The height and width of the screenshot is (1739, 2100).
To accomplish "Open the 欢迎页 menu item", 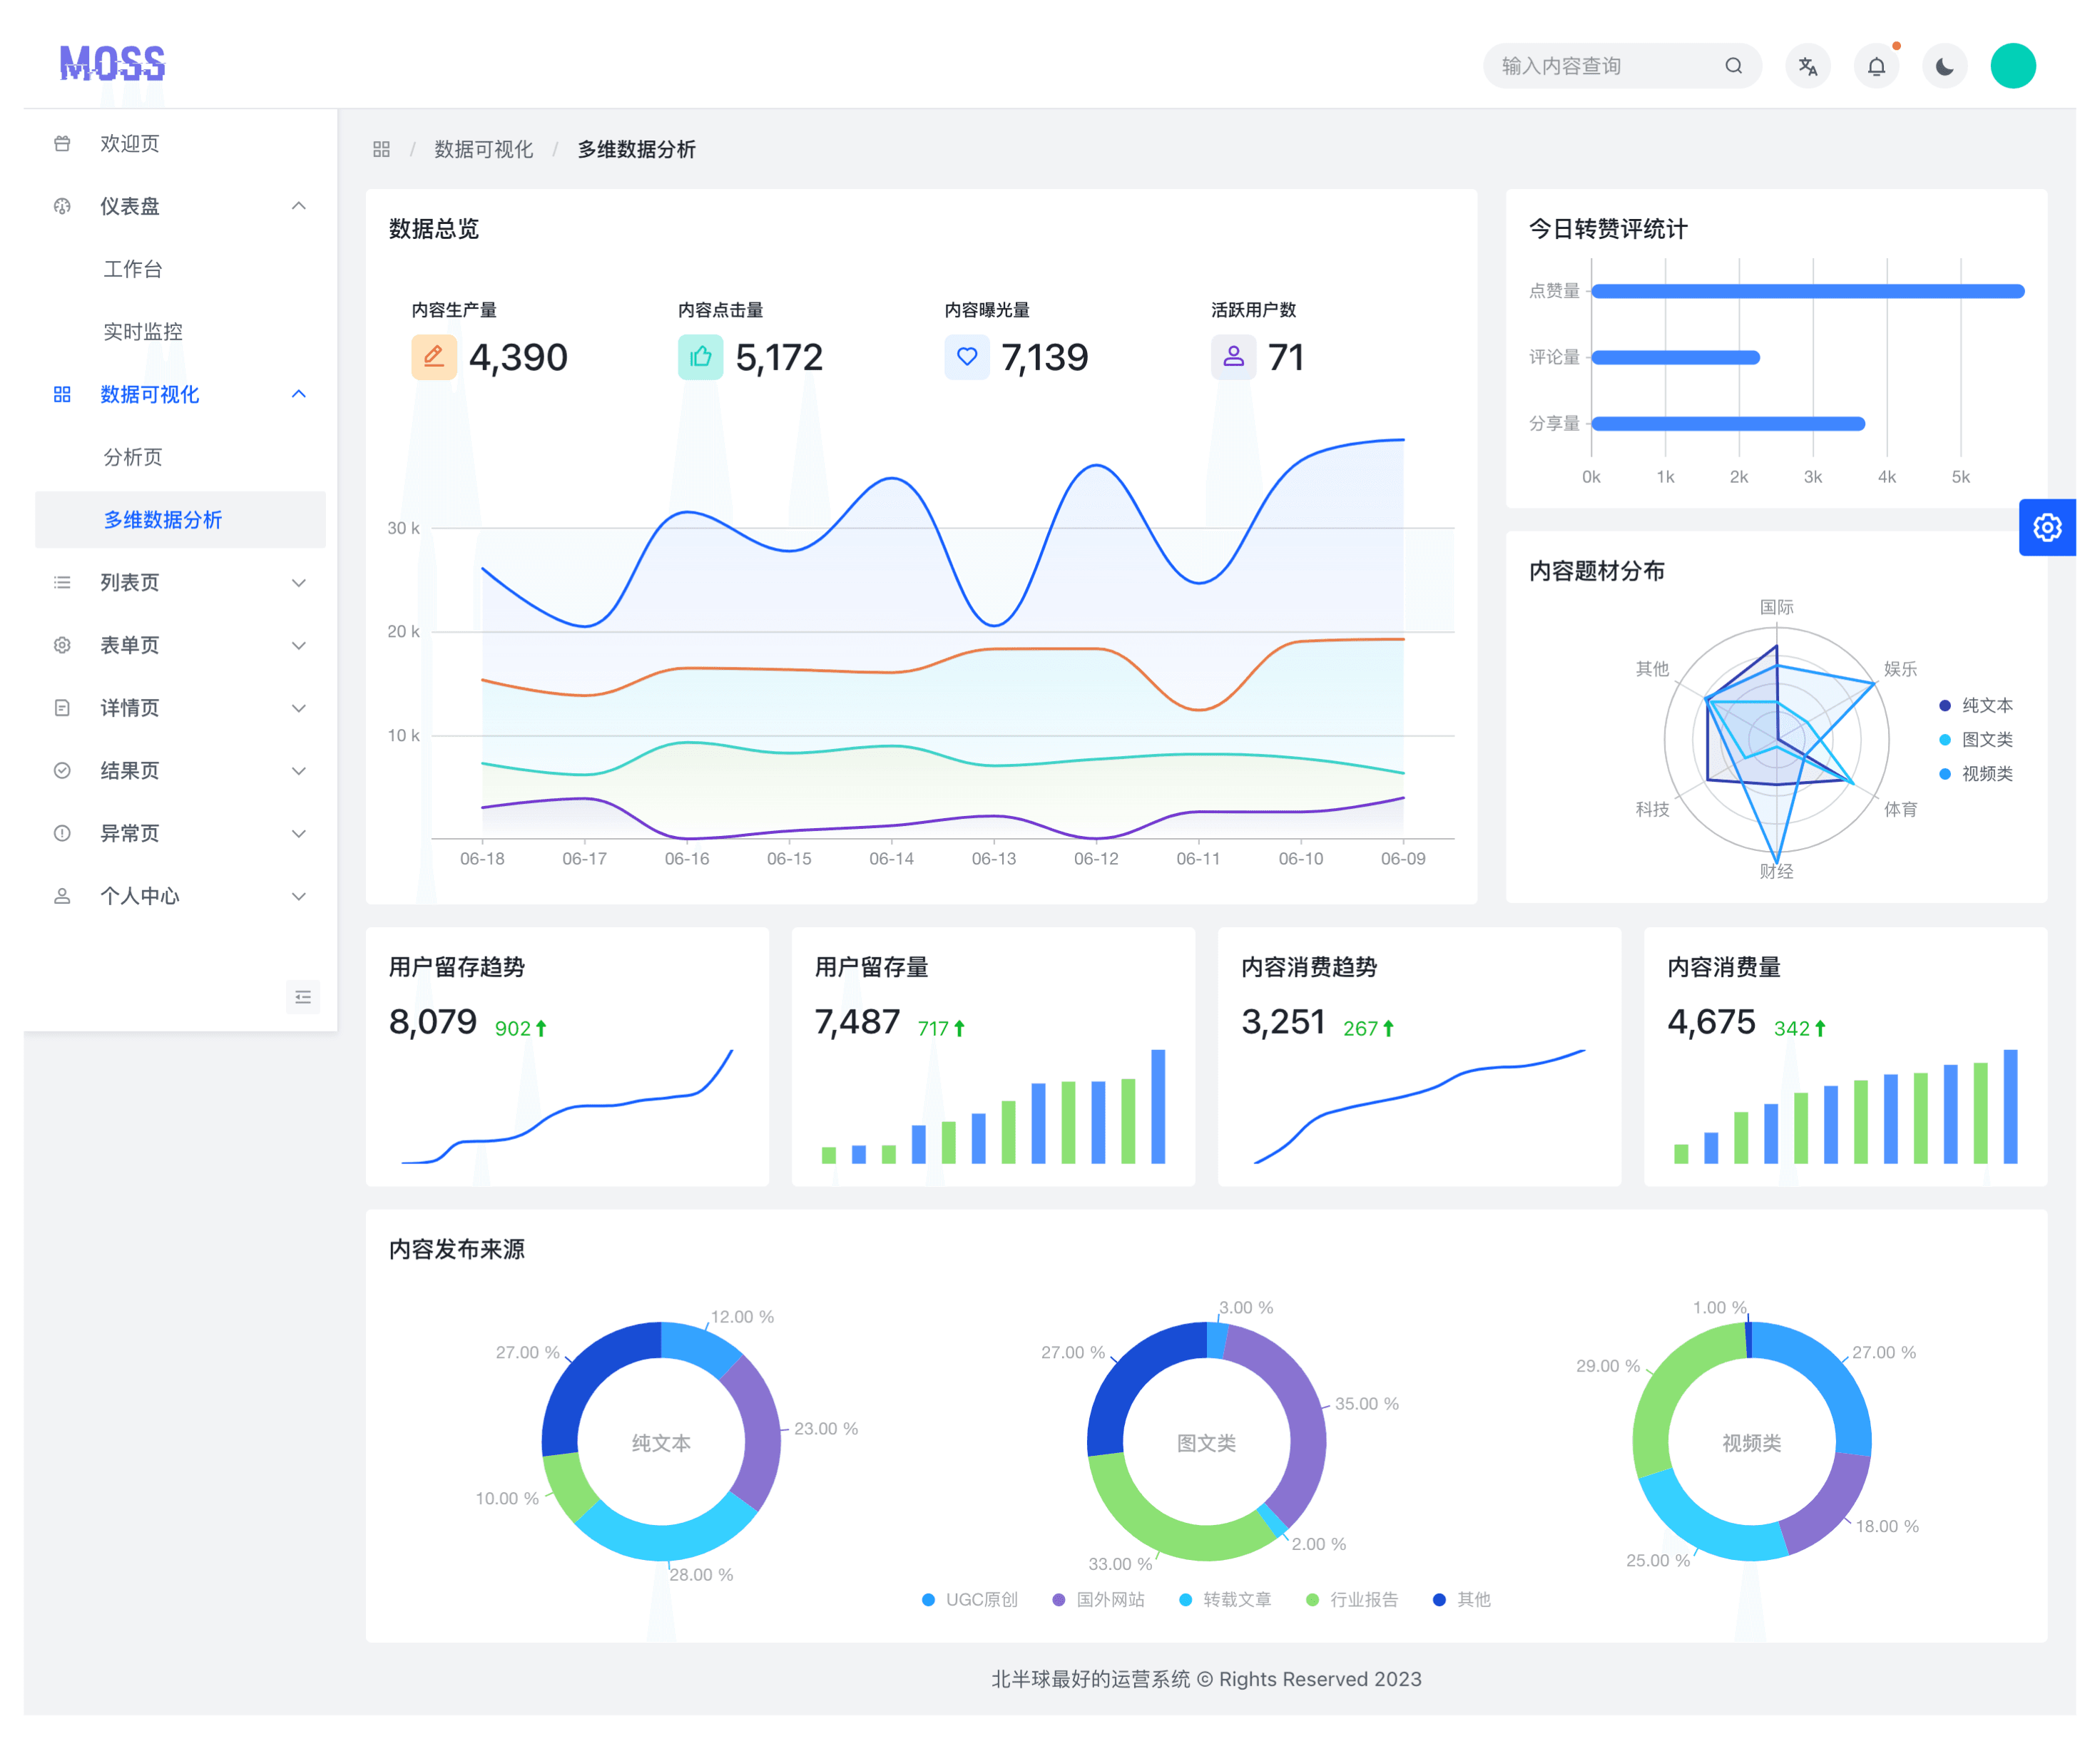I will pyautogui.click(x=180, y=143).
